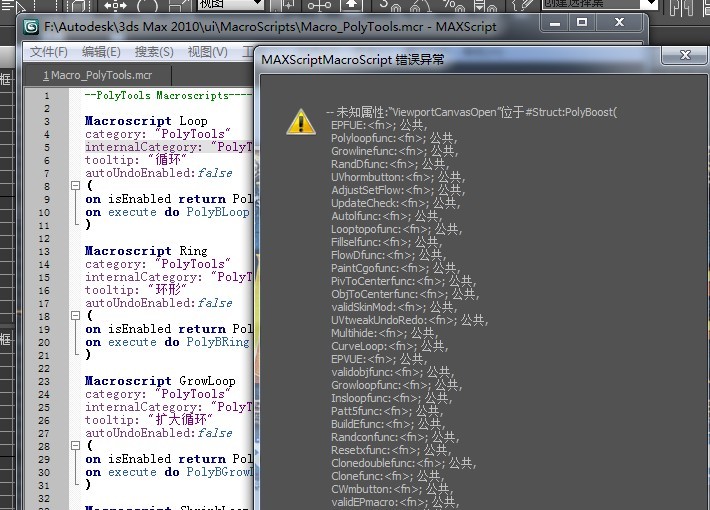The image size is (710, 510).
Task: Open the 文件(F) menu
Action: pyautogui.click(x=48, y=52)
